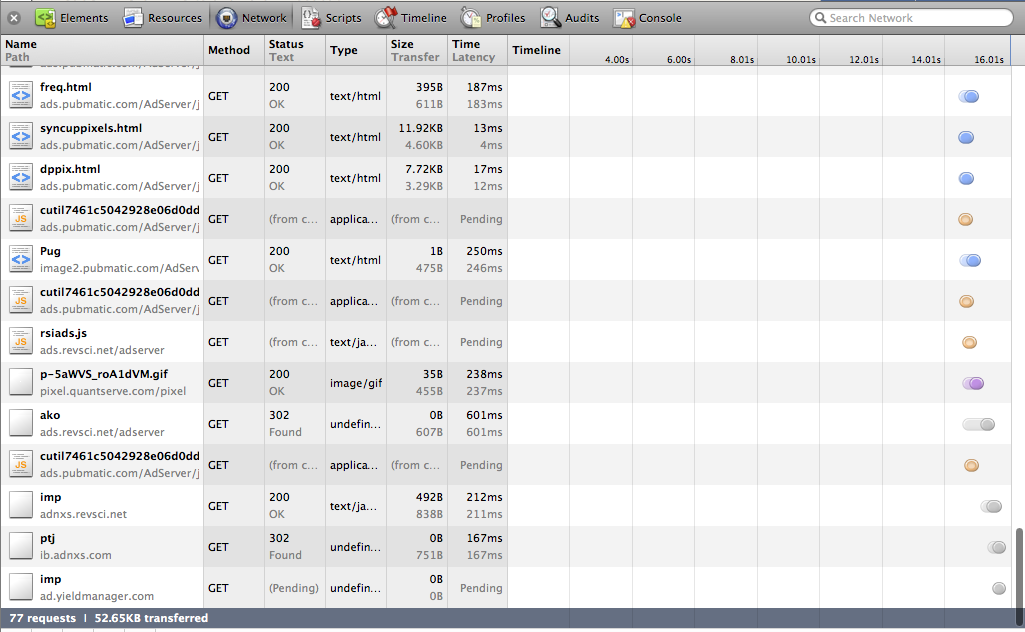Click the 7.72KB size cell

pos(424,169)
